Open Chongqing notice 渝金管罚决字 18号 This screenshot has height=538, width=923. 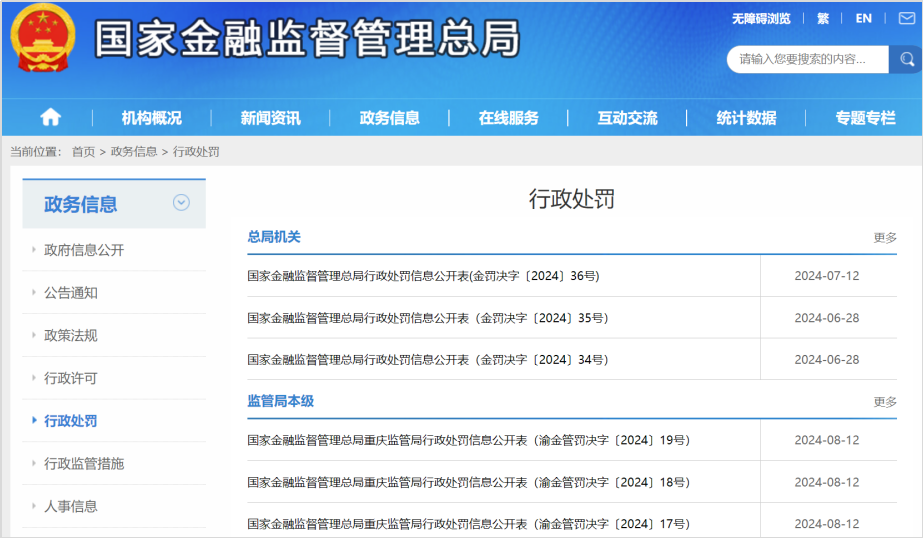point(469,483)
